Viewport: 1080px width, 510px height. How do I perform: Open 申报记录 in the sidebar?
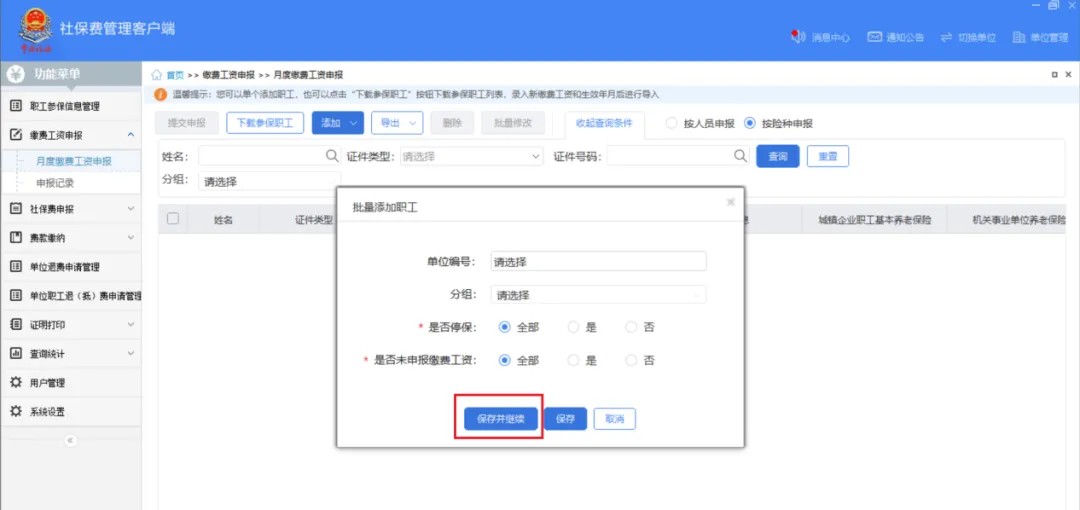(55, 183)
